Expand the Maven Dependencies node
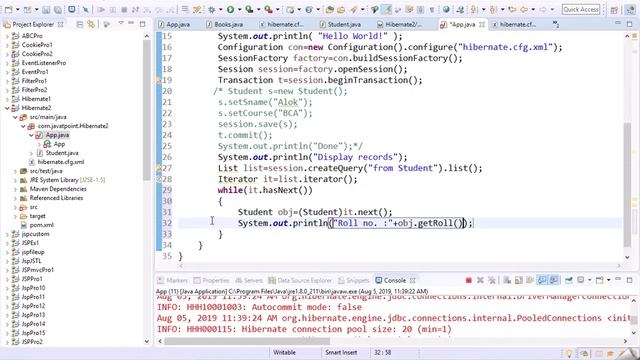Screen dimensions: 640x360 [15, 189]
